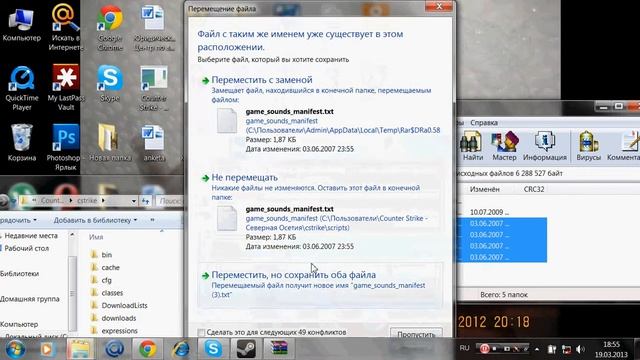Sort by Изменён column in WinRAR
The width and height of the screenshot is (640, 360).
(484, 189)
